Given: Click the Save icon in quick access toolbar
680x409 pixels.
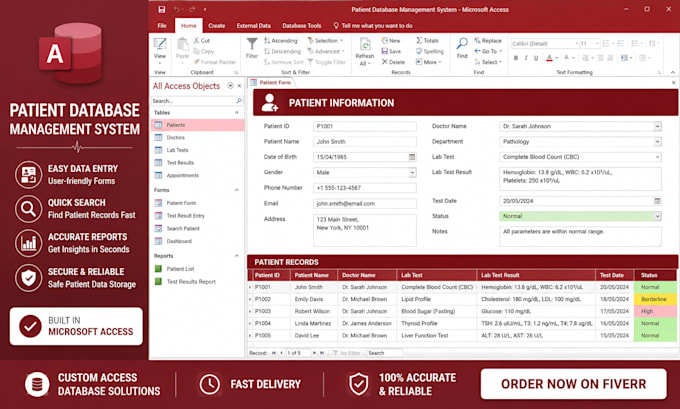Looking at the screenshot, I should [161, 10].
